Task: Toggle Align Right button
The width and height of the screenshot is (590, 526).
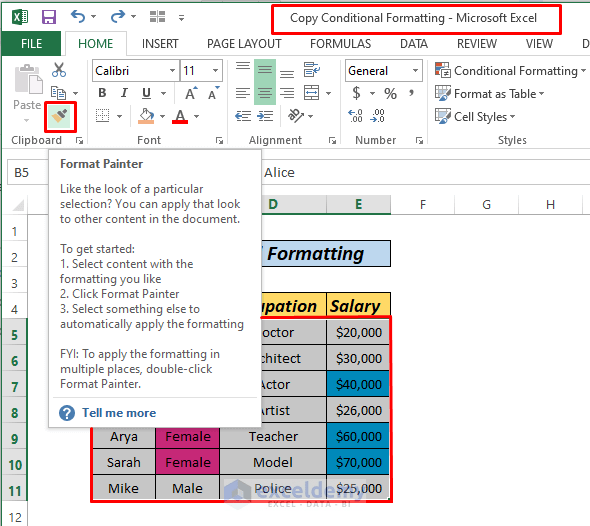Action: (x=287, y=93)
